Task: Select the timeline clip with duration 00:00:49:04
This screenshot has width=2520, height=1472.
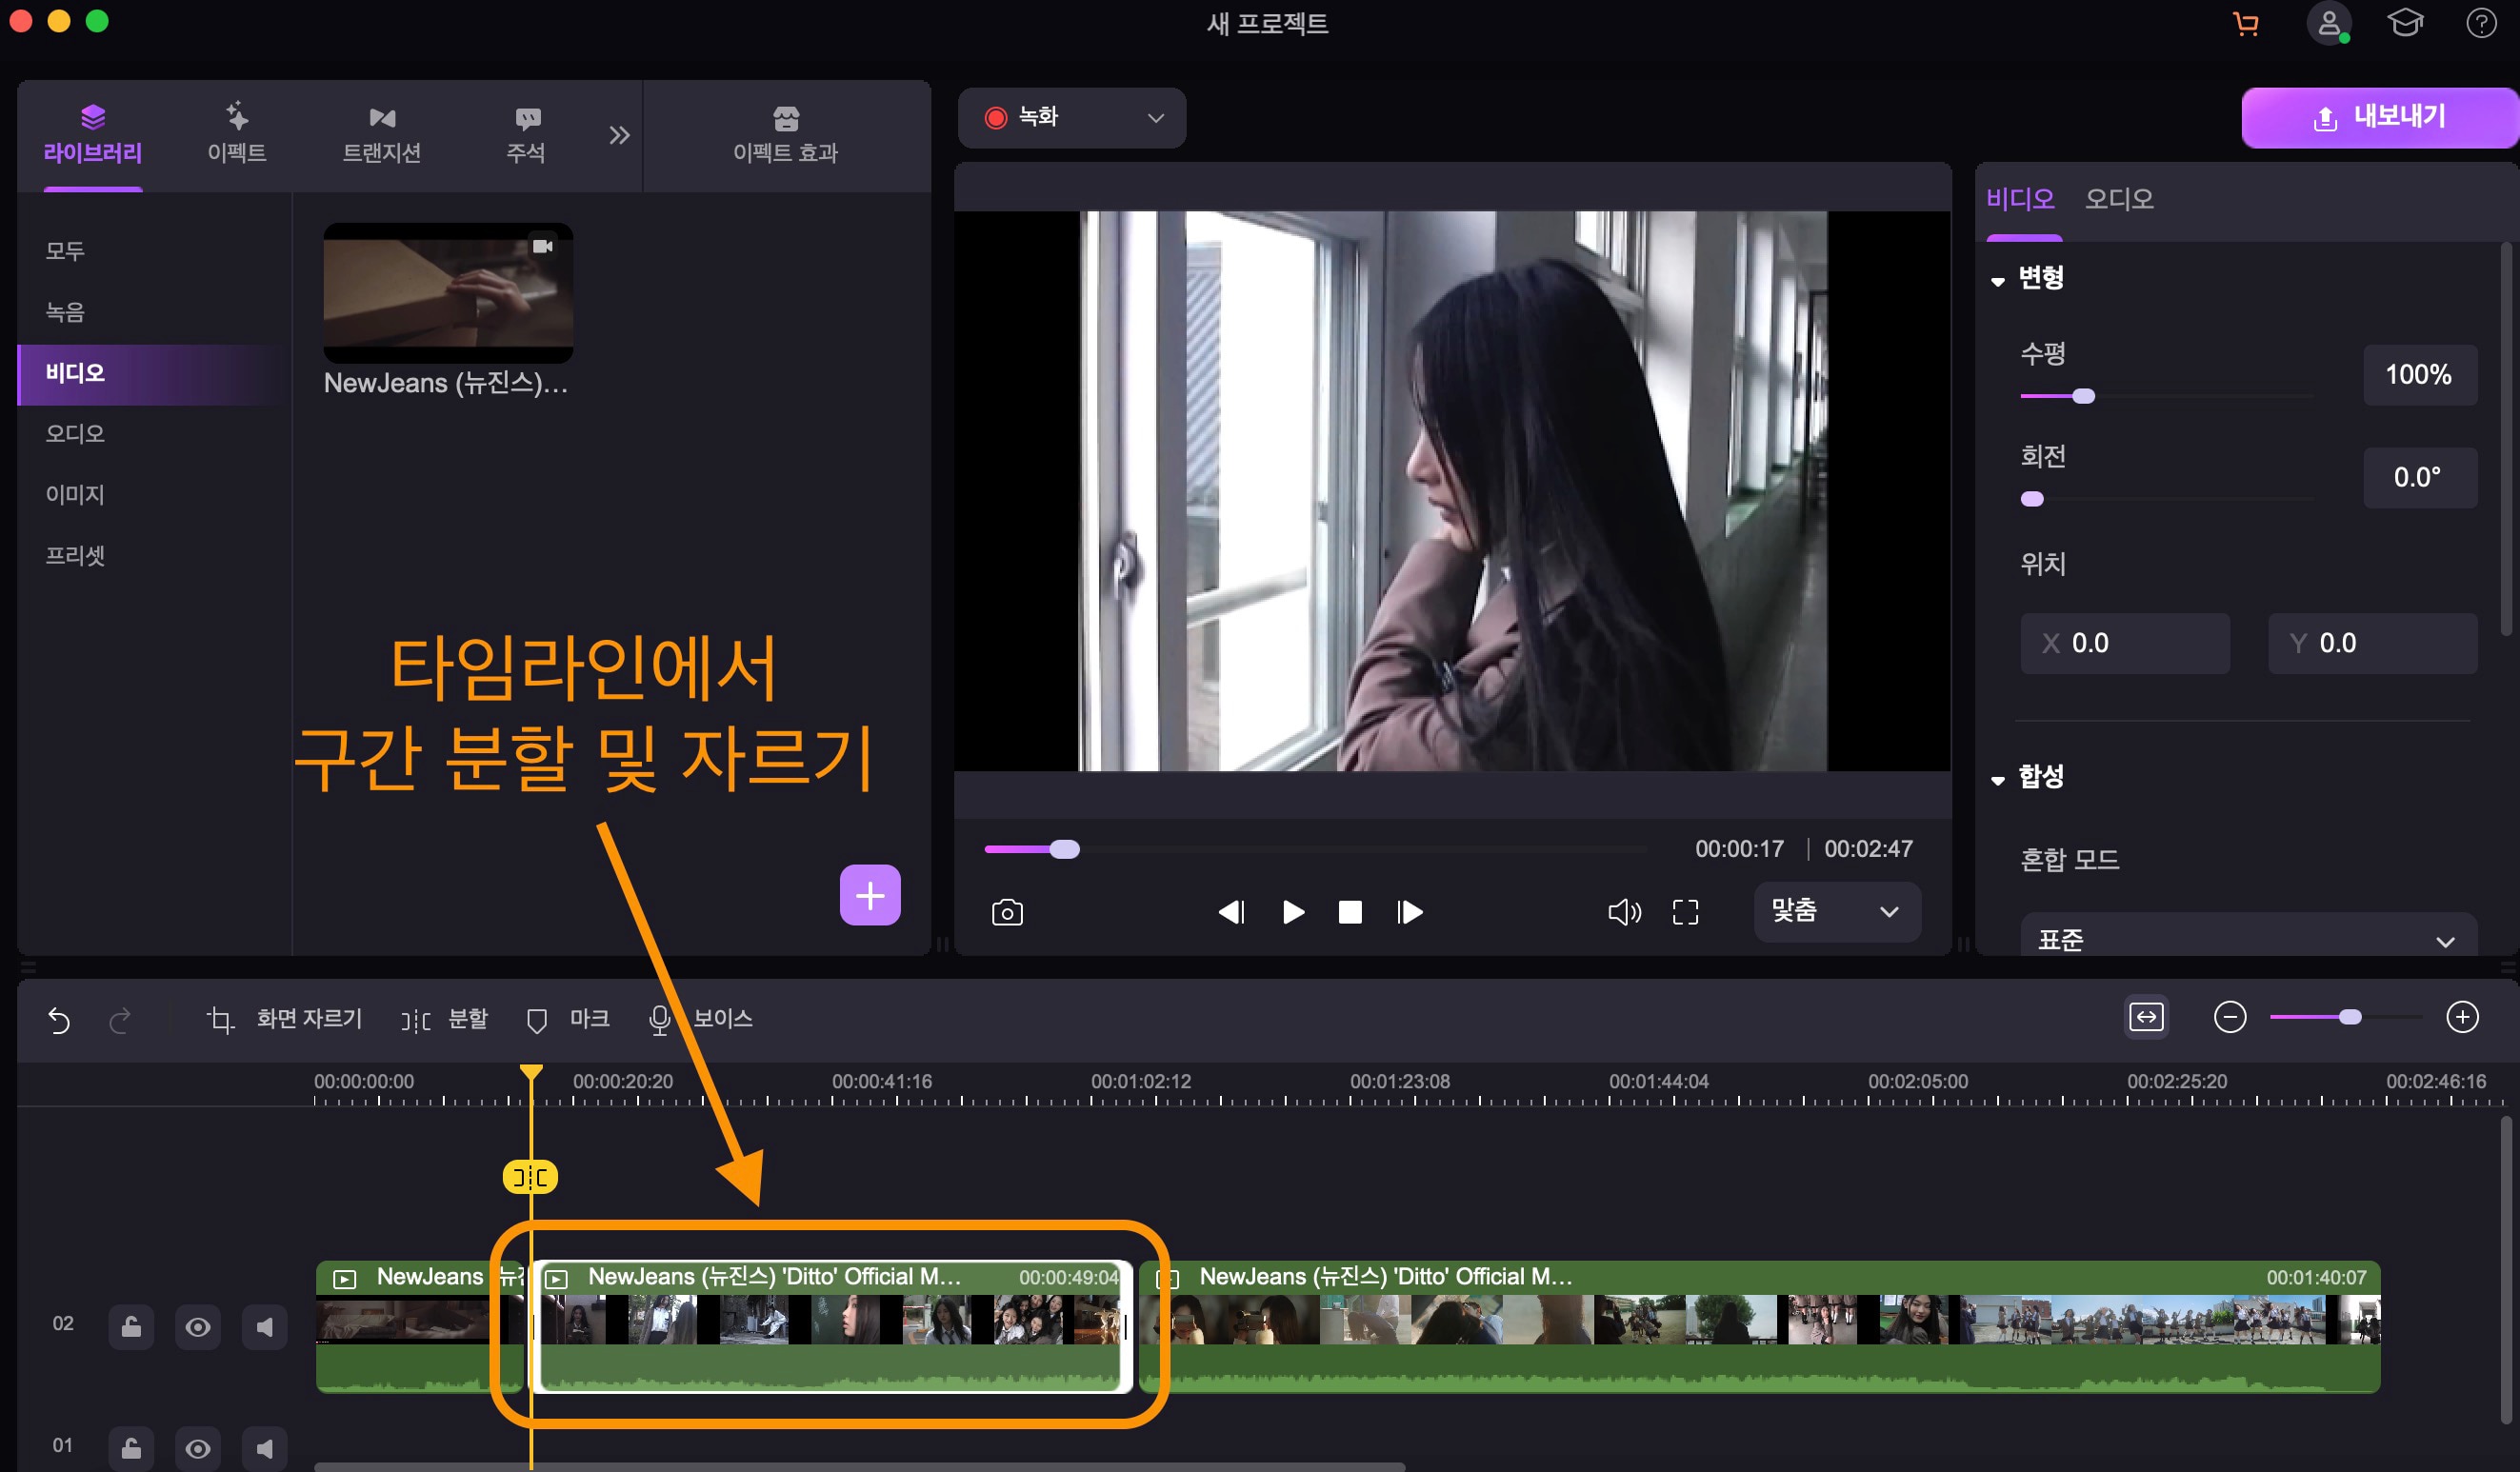Action: click(833, 1326)
